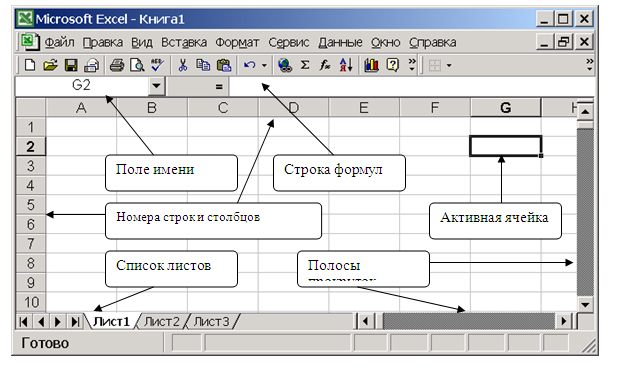Screen dimensions: 617x369
Task: Click the email envelope icon next to Save
Action: [92, 65]
